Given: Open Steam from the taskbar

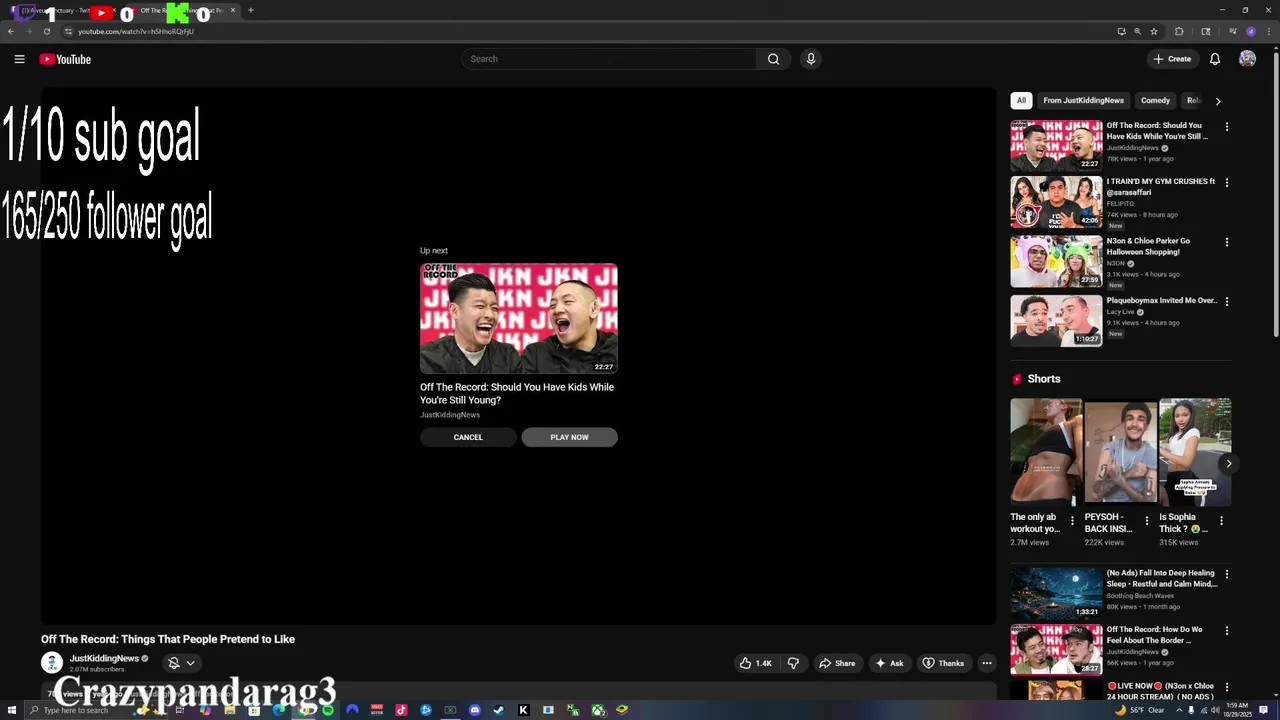Looking at the screenshot, I should pyautogui.click(x=499, y=710).
